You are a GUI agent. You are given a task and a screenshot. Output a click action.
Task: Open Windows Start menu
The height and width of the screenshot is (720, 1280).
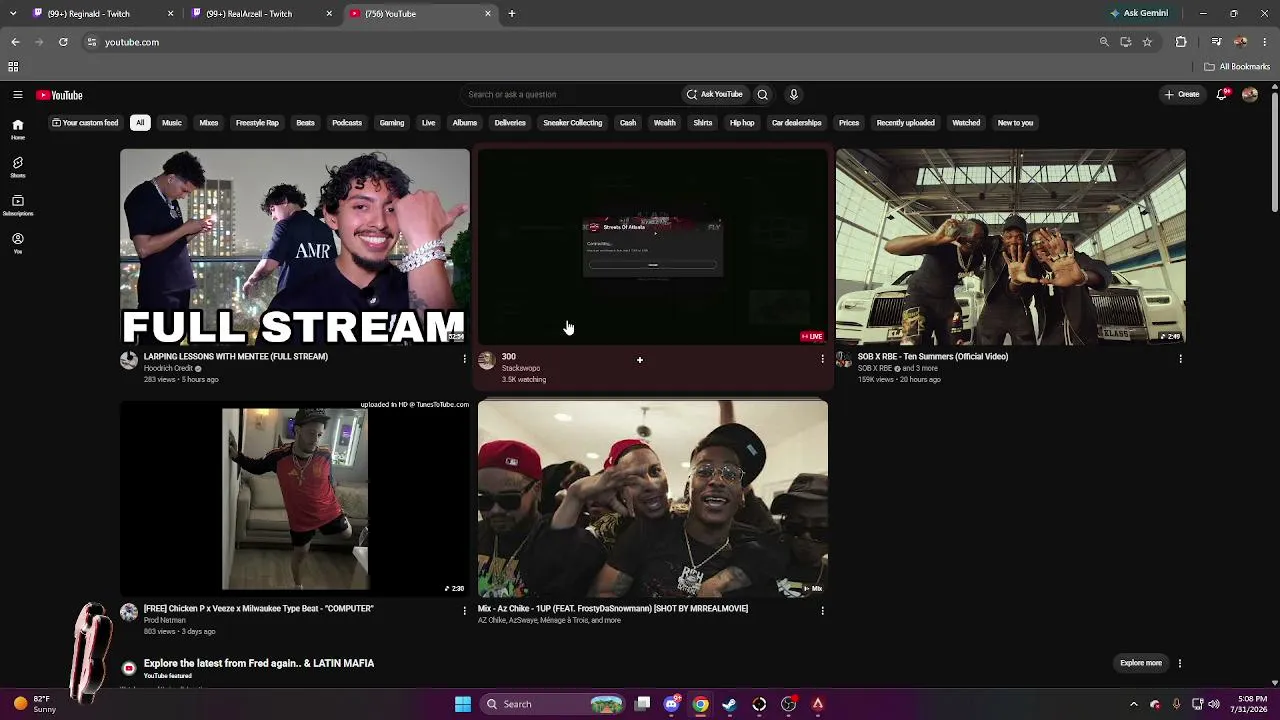point(463,704)
